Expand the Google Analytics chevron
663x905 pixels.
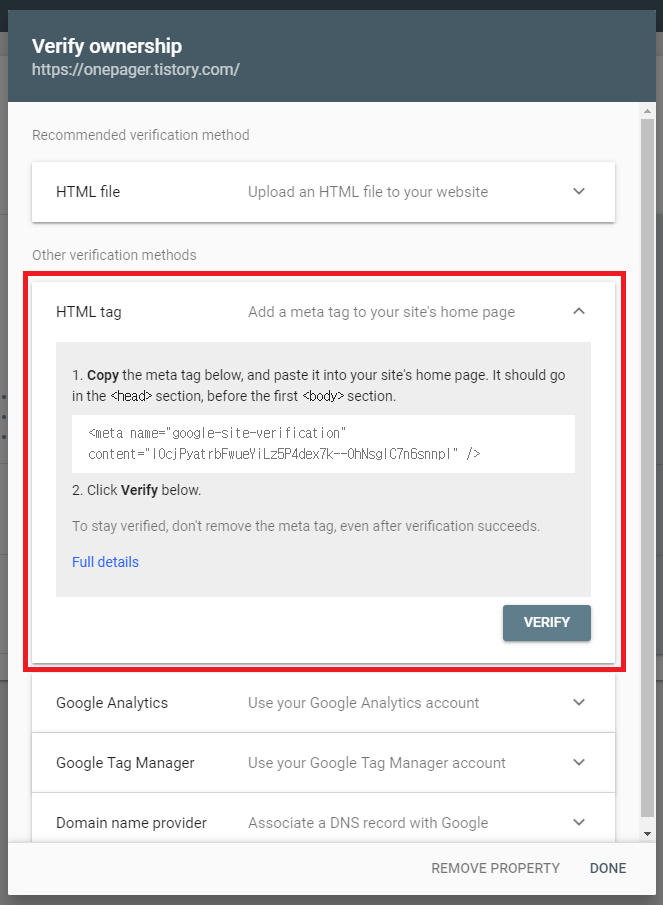point(579,702)
